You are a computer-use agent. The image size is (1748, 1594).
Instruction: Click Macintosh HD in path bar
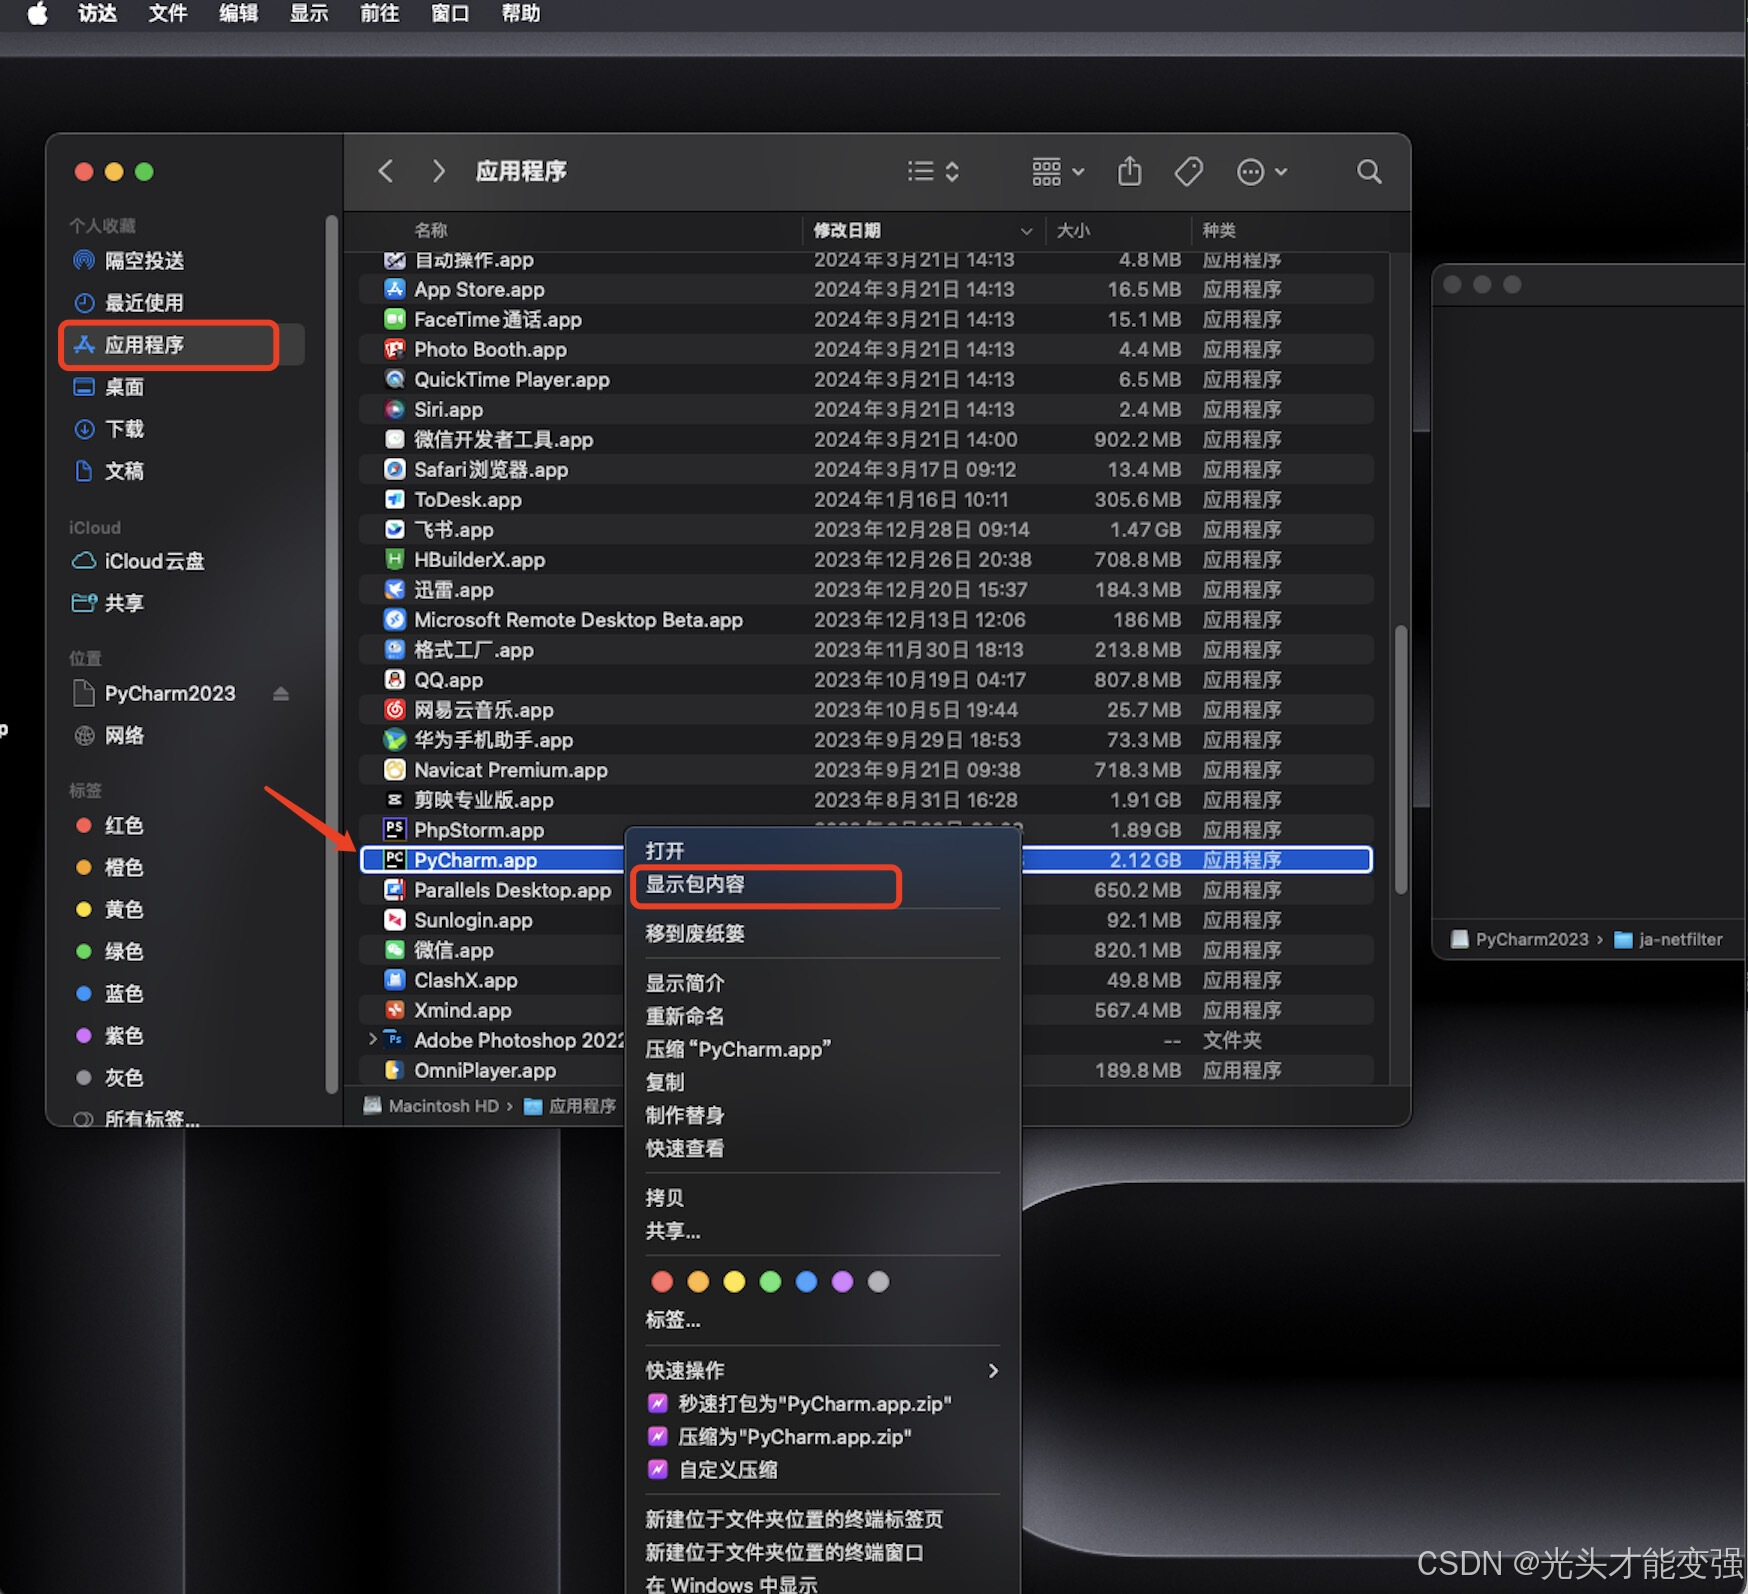432,1106
